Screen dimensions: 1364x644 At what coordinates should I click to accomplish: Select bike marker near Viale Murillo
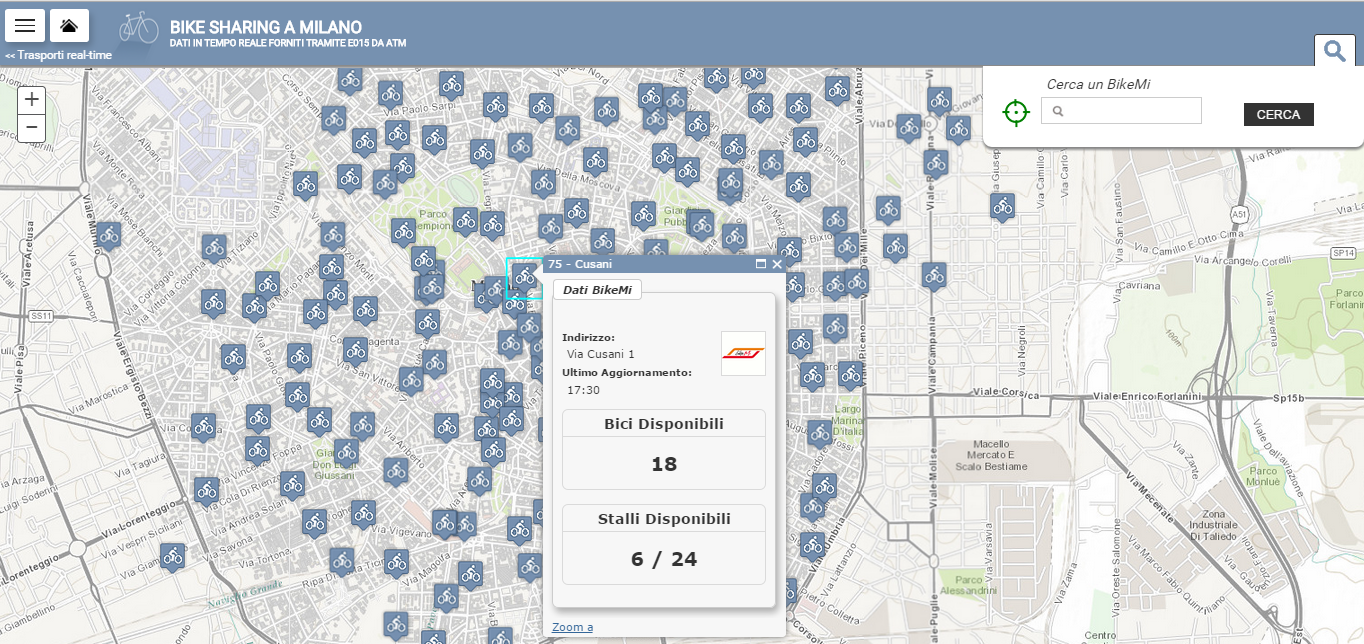[109, 235]
